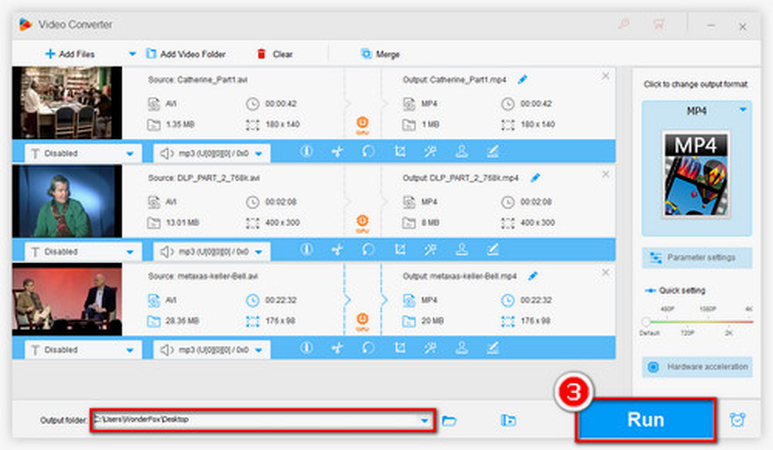The image size is (773, 450).
Task: Click GPU icon in Catherine_Part1 row
Action: (362, 125)
